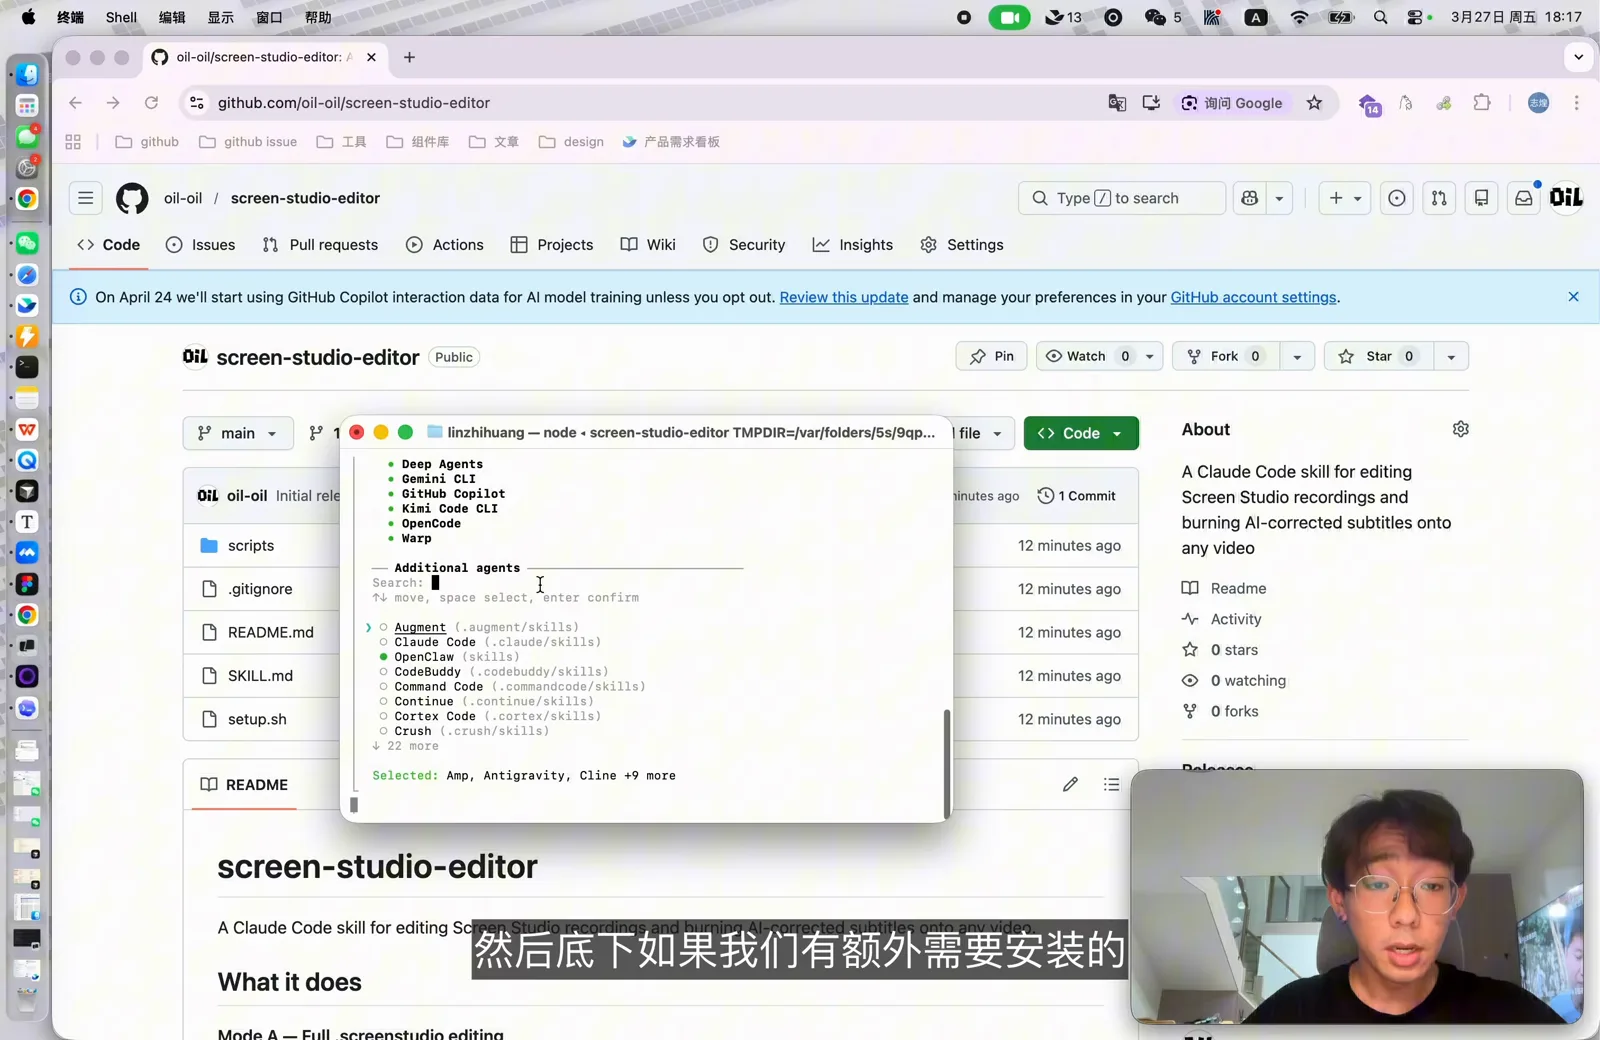Switch to the Issues tab

tap(201, 245)
